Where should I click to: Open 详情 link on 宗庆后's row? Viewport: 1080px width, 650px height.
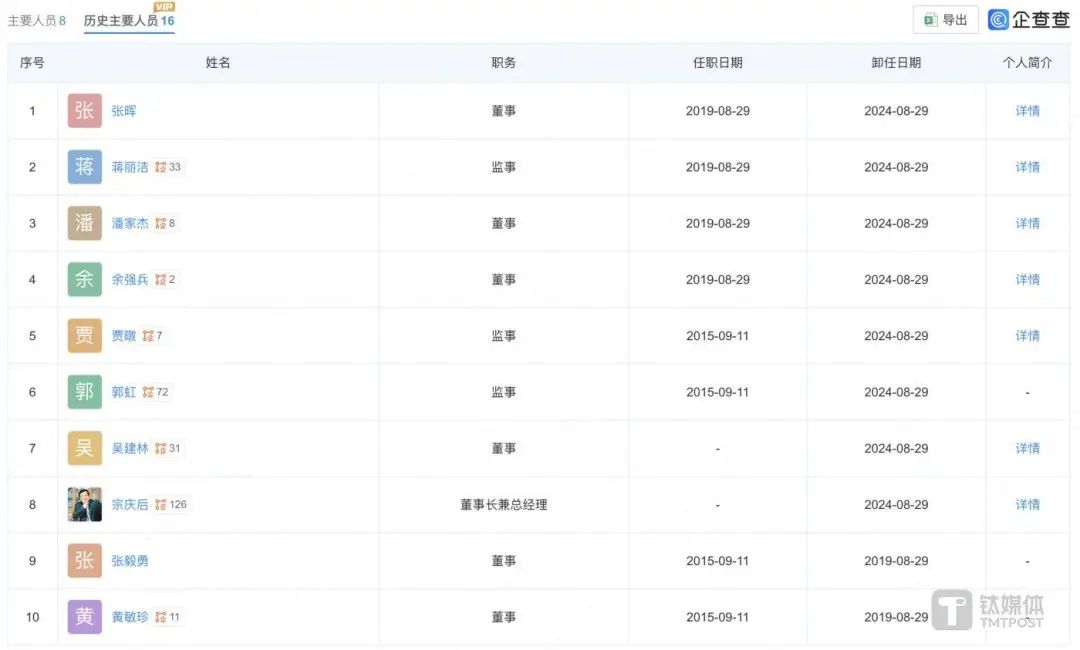pos(1027,504)
